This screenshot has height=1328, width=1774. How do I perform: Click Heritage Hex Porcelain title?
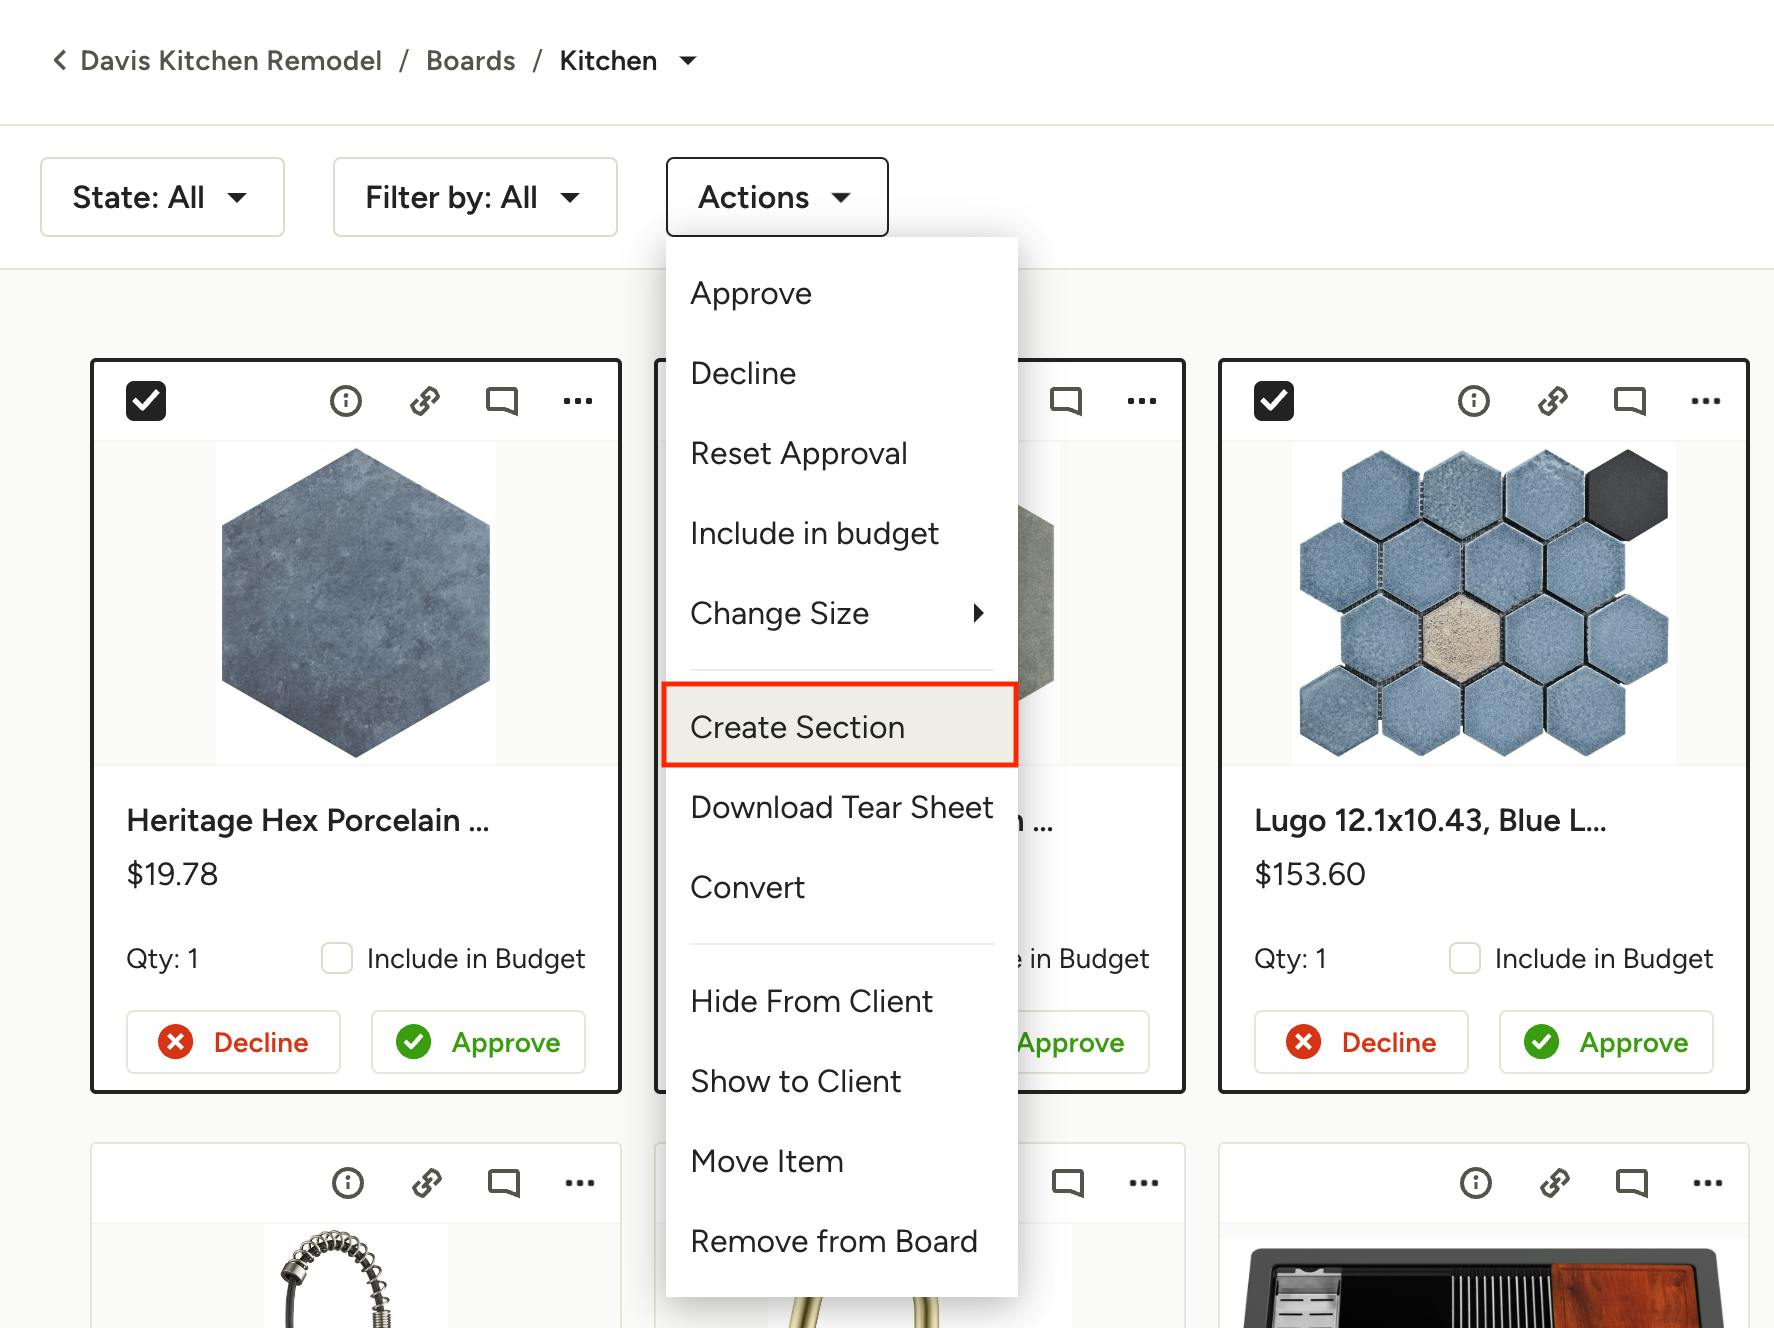[x=308, y=820]
